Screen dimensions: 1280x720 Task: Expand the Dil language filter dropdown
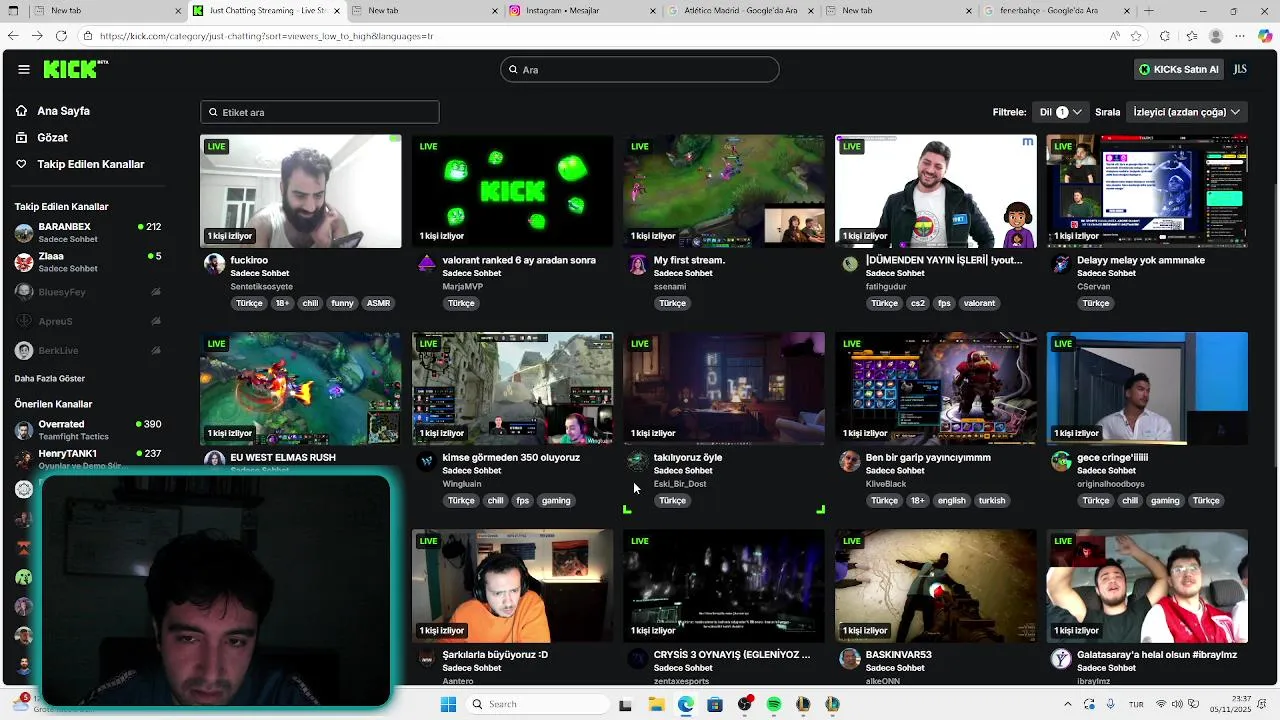[x=1060, y=112]
